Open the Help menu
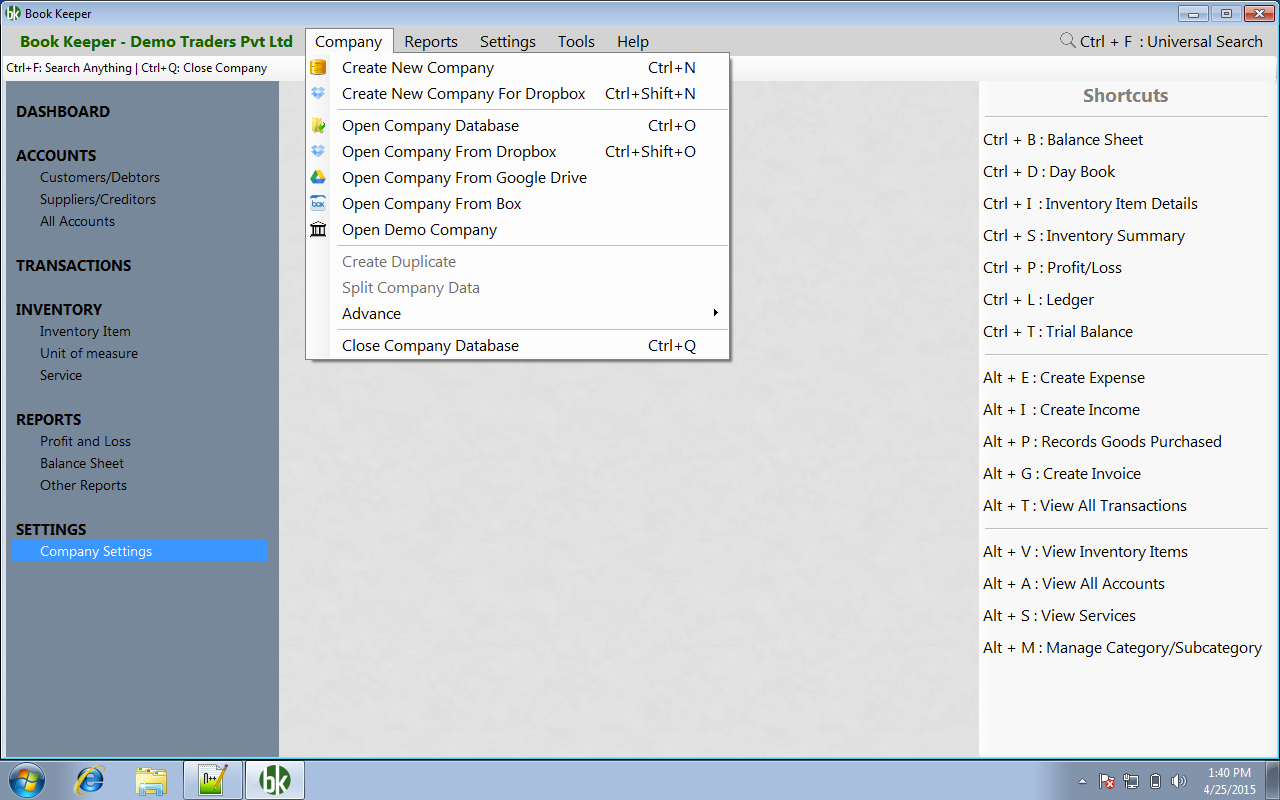The width and height of the screenshot is (1280, 800). [633, 41]
